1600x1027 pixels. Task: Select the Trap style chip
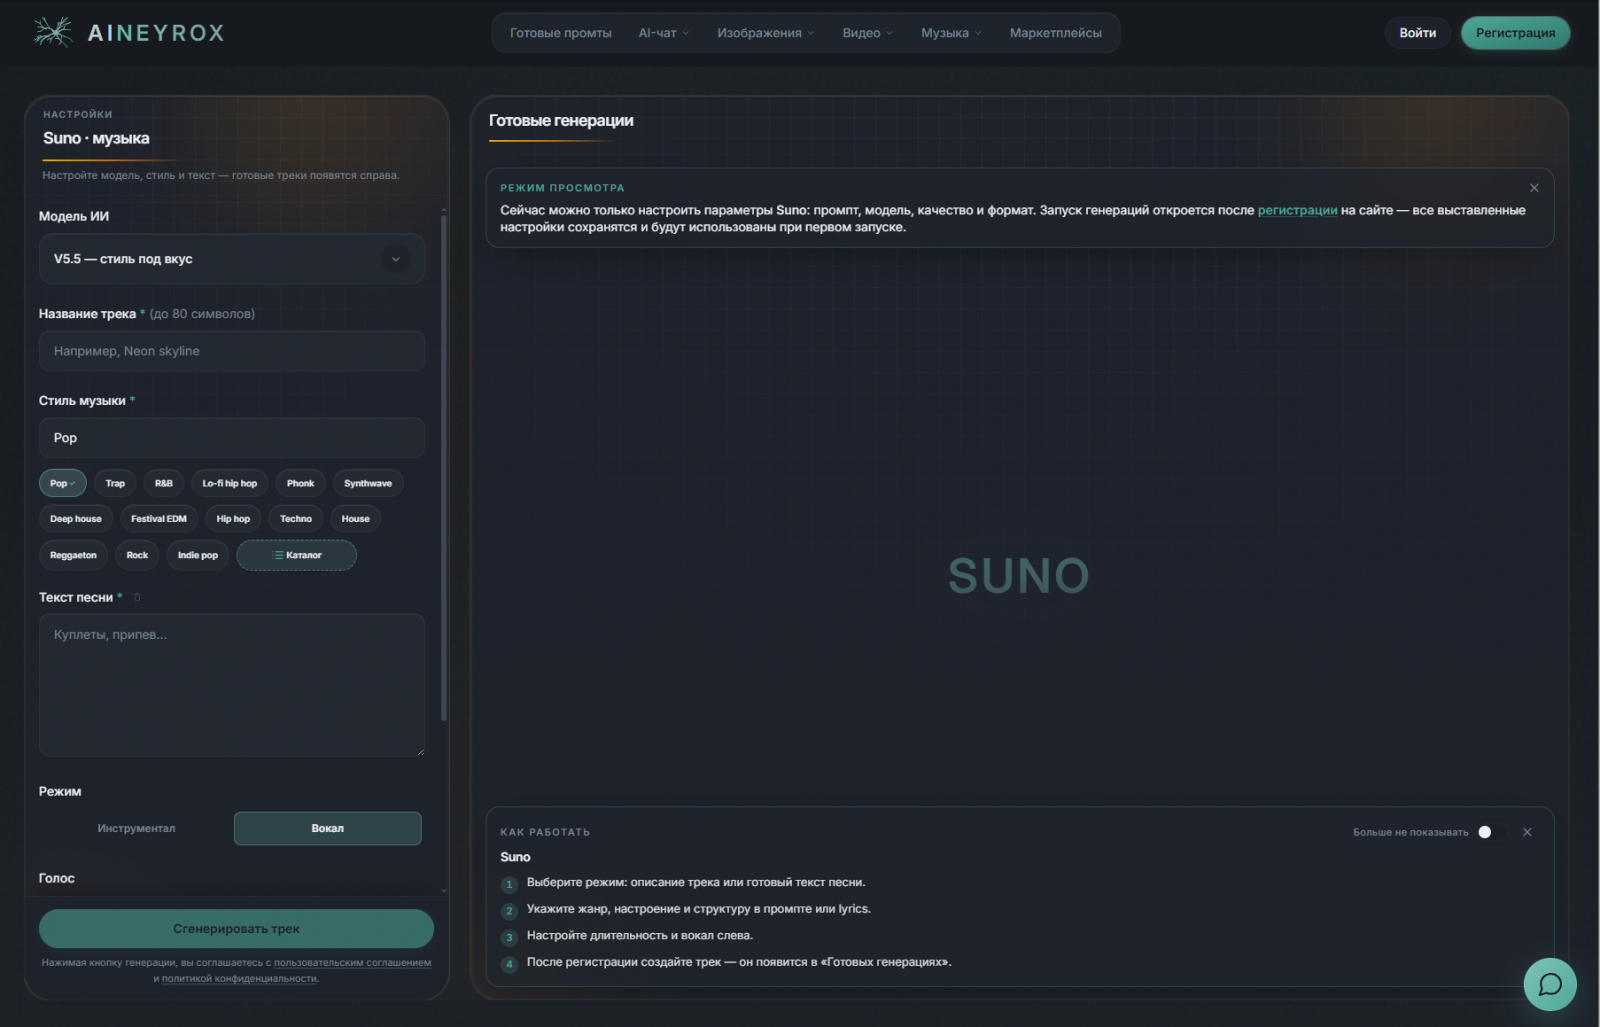click(115, 483)
